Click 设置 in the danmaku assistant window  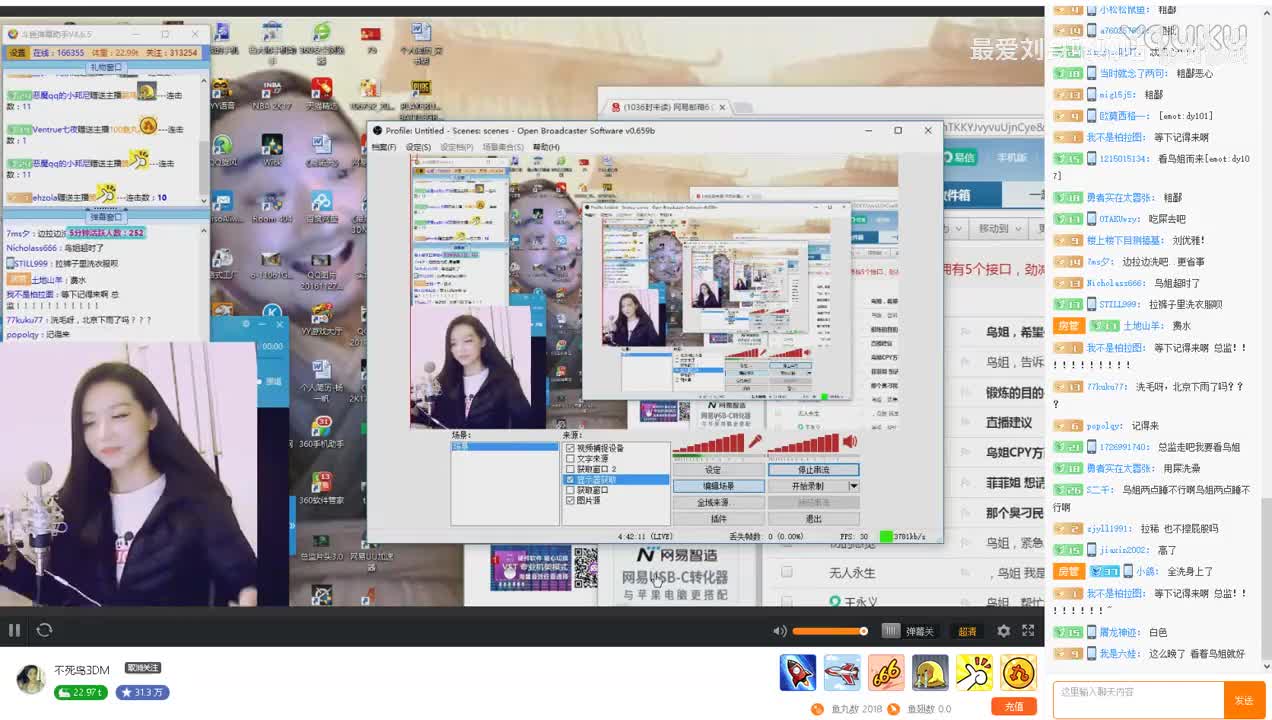tap(18, 53)
